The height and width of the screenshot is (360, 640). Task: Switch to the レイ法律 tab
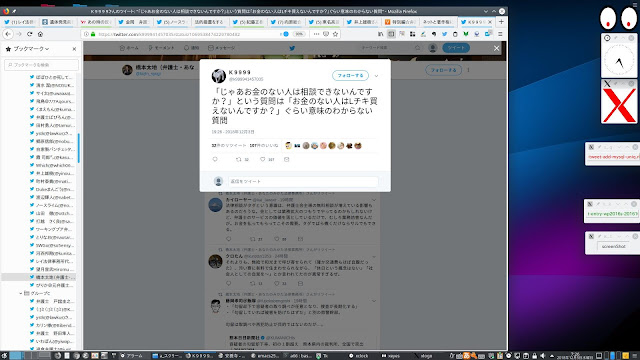20,22
